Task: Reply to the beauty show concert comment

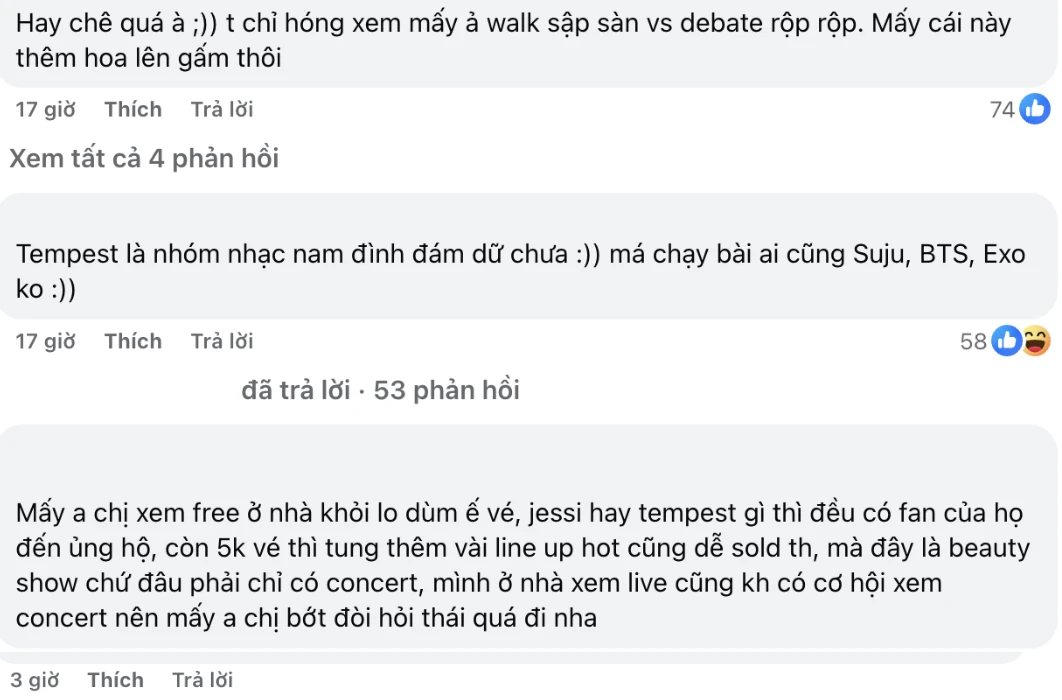Action: coord(202,680)
